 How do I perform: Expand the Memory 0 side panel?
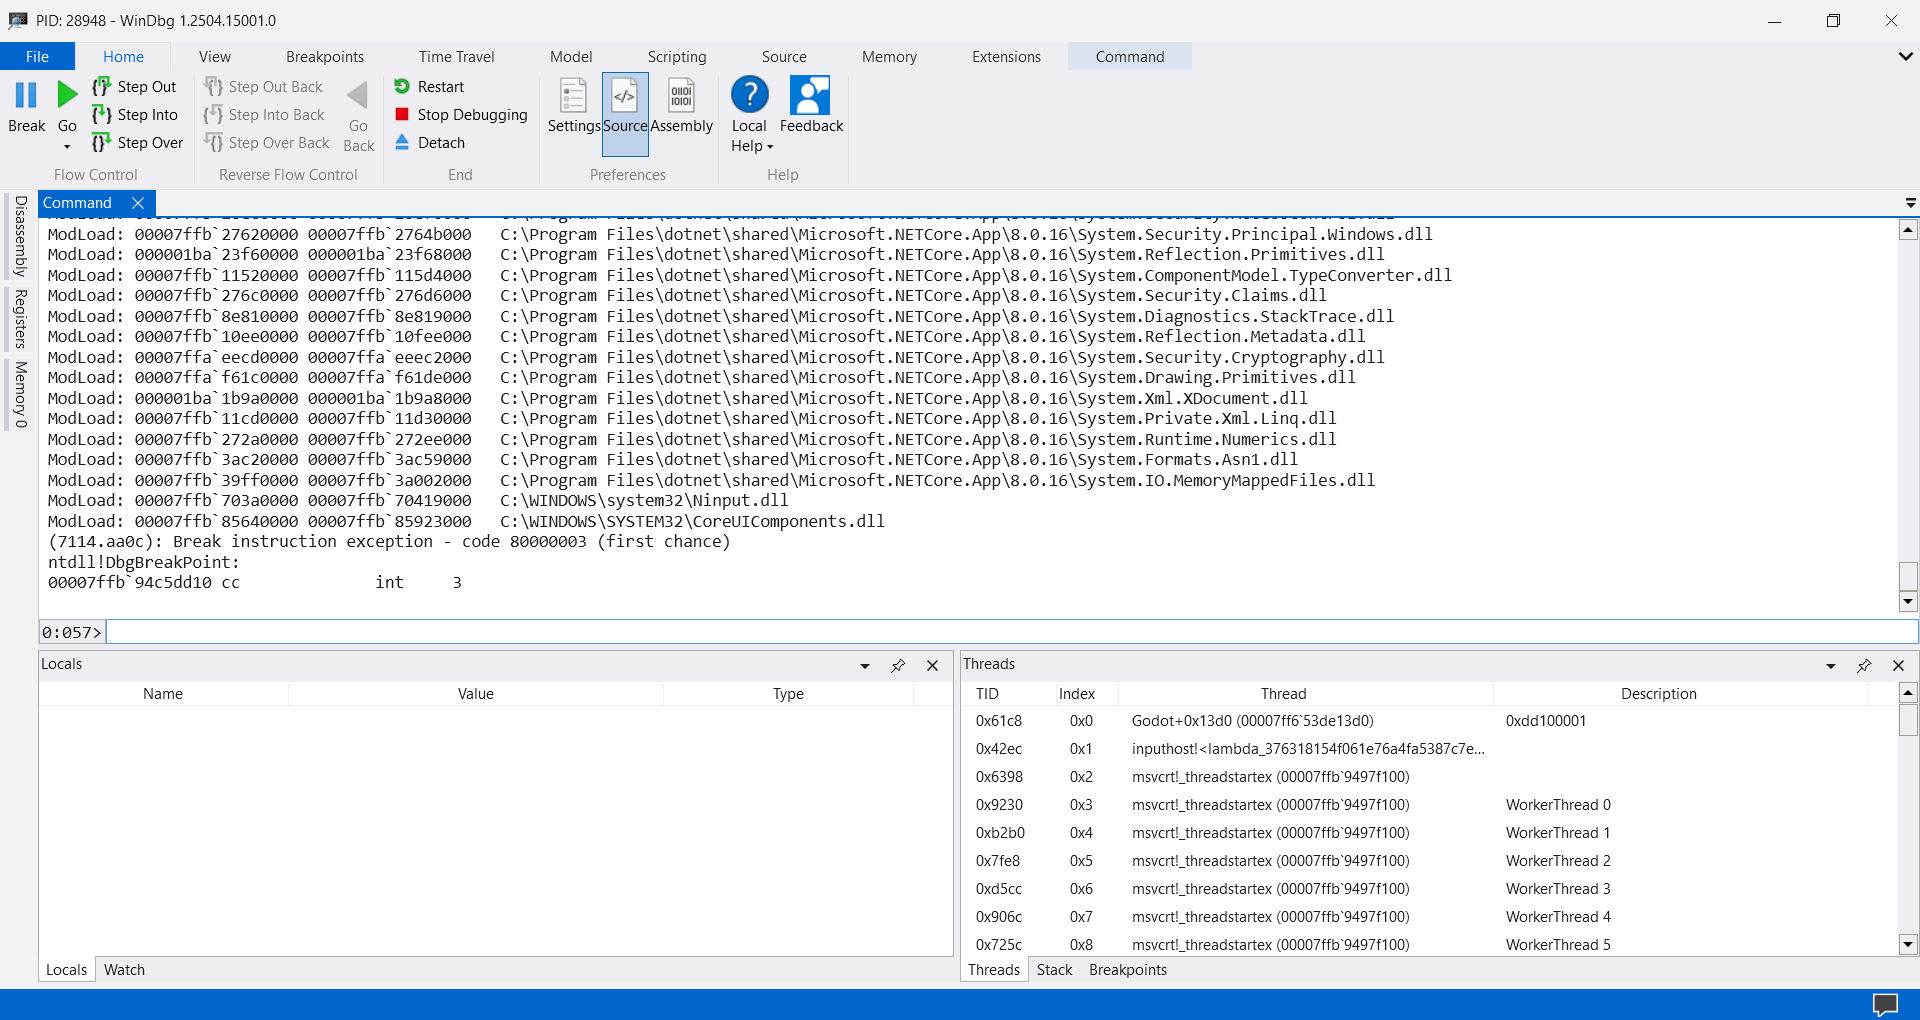click(x=19, y=394)
